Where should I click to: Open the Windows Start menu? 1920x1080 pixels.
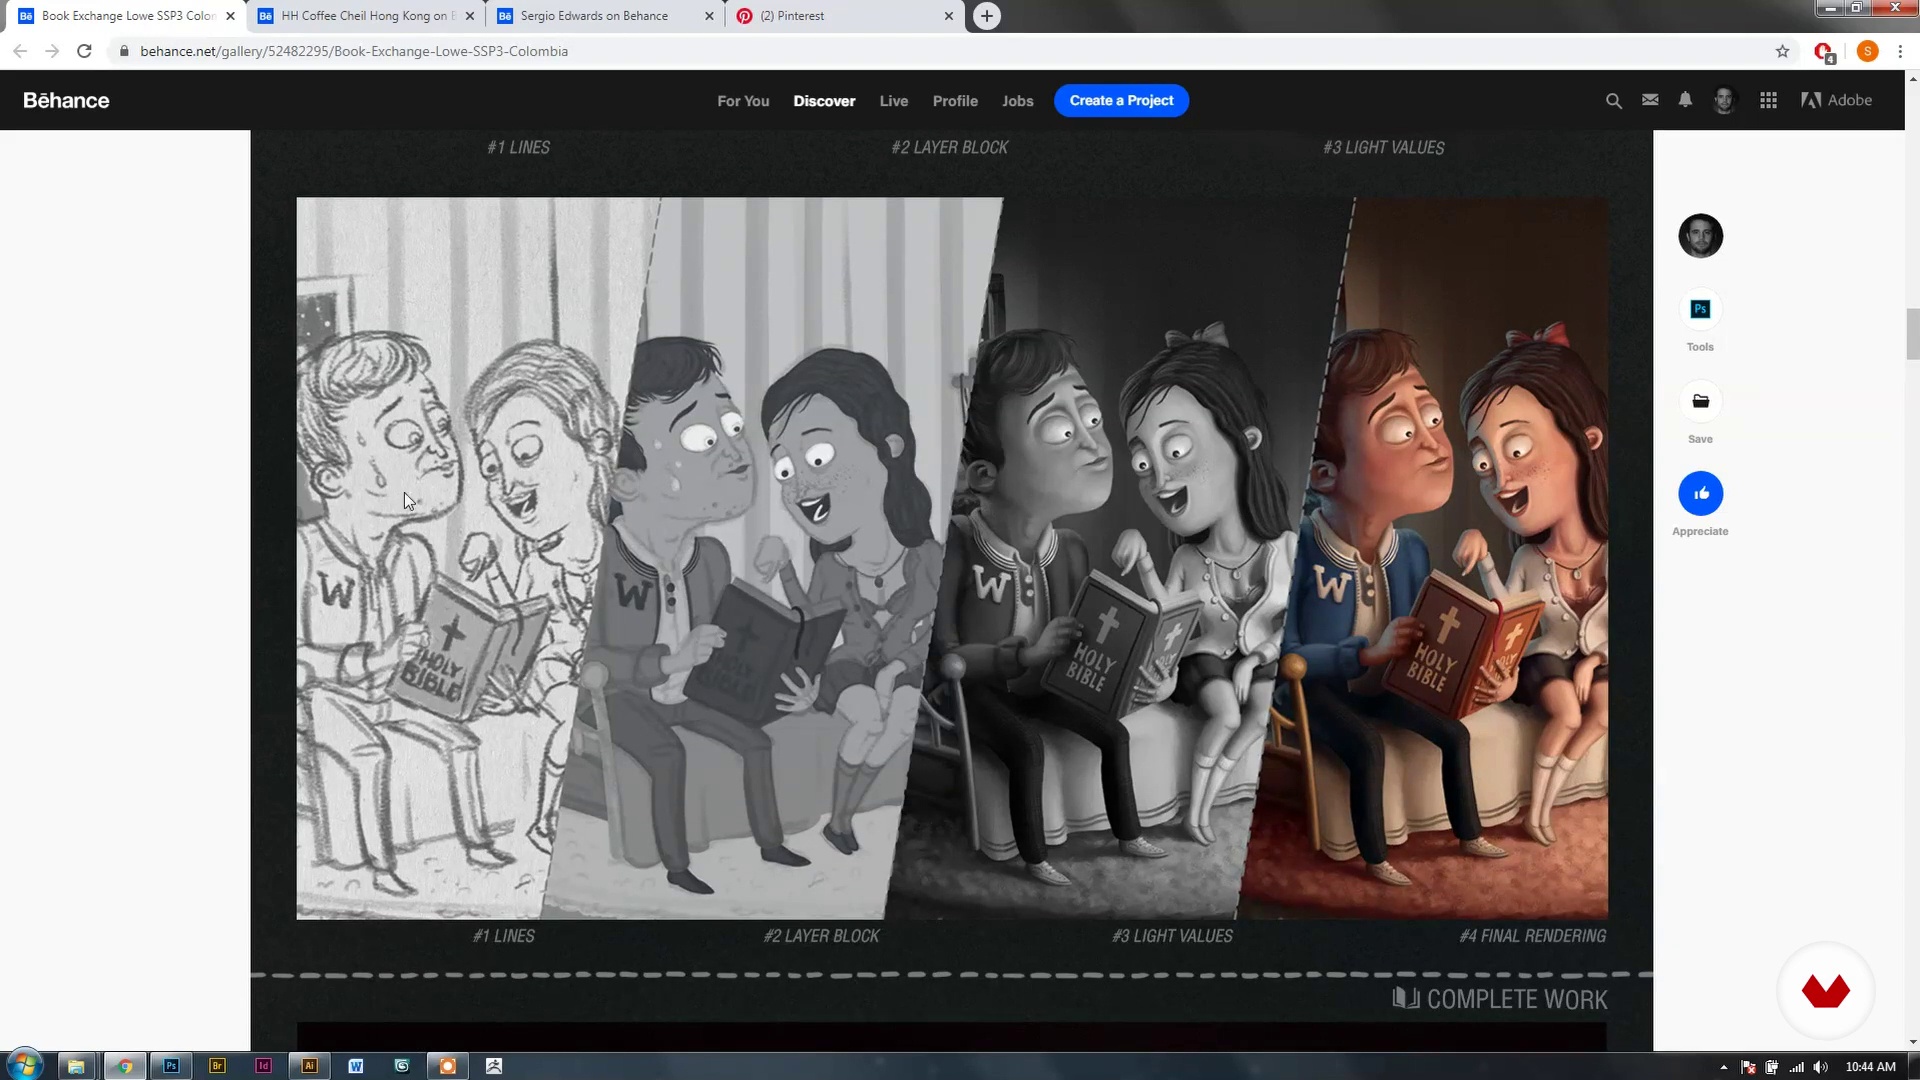tap(23, 1065)
